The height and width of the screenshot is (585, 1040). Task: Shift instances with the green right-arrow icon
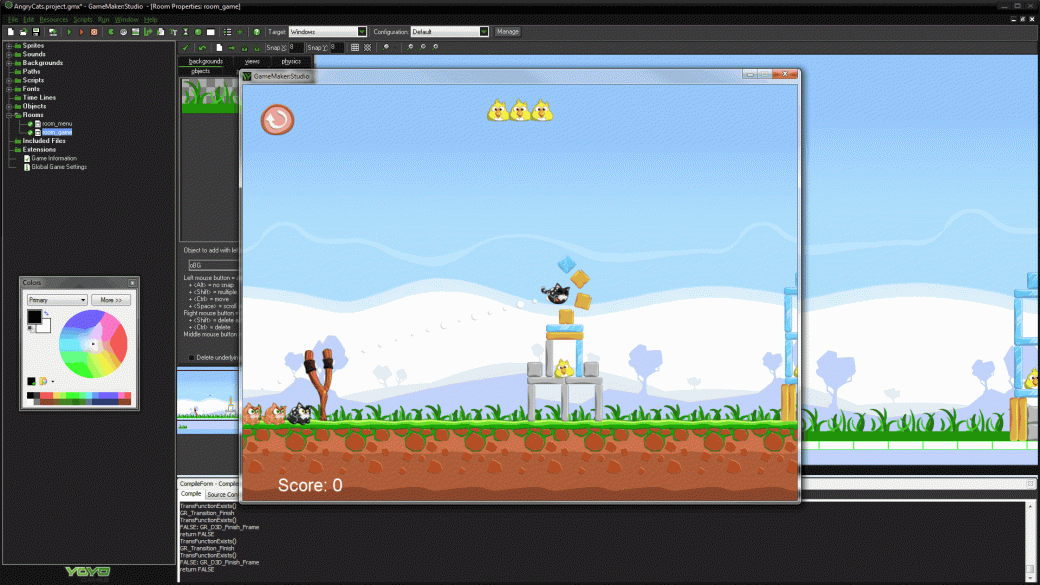point(231,48)
